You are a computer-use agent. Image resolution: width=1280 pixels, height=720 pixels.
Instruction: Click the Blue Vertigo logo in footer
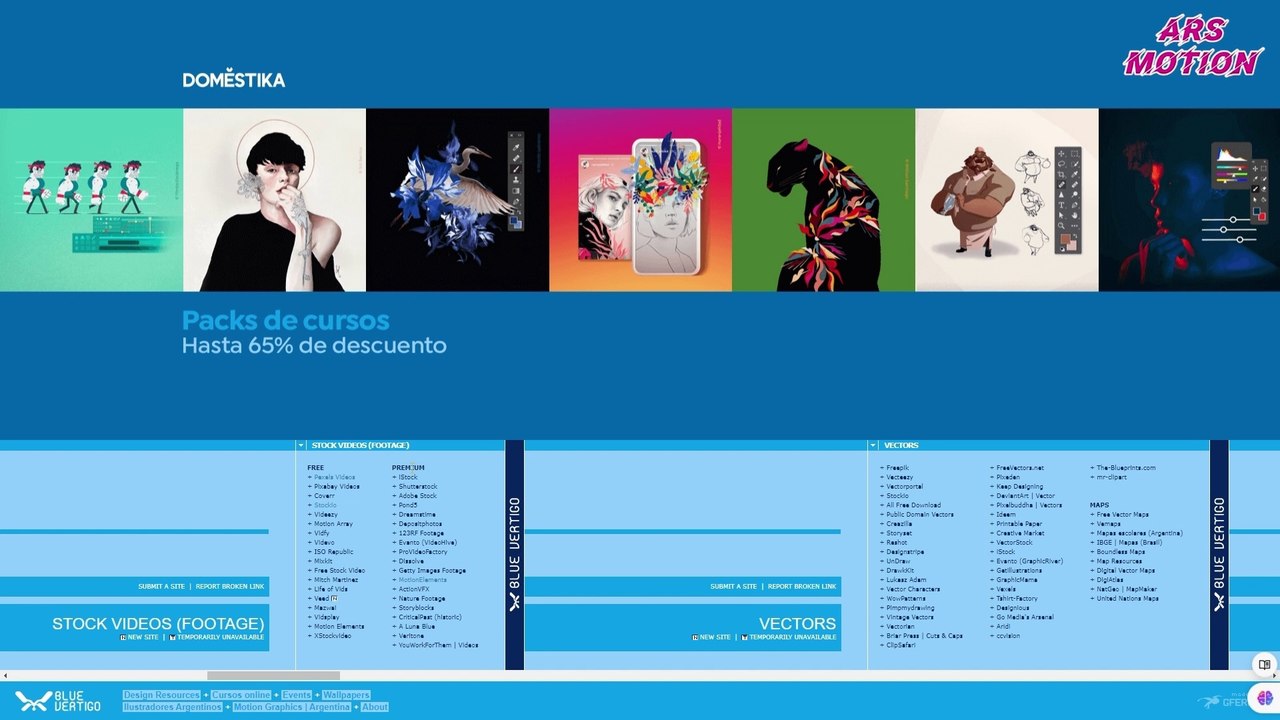pyautogui.click(x=58, y=701)
